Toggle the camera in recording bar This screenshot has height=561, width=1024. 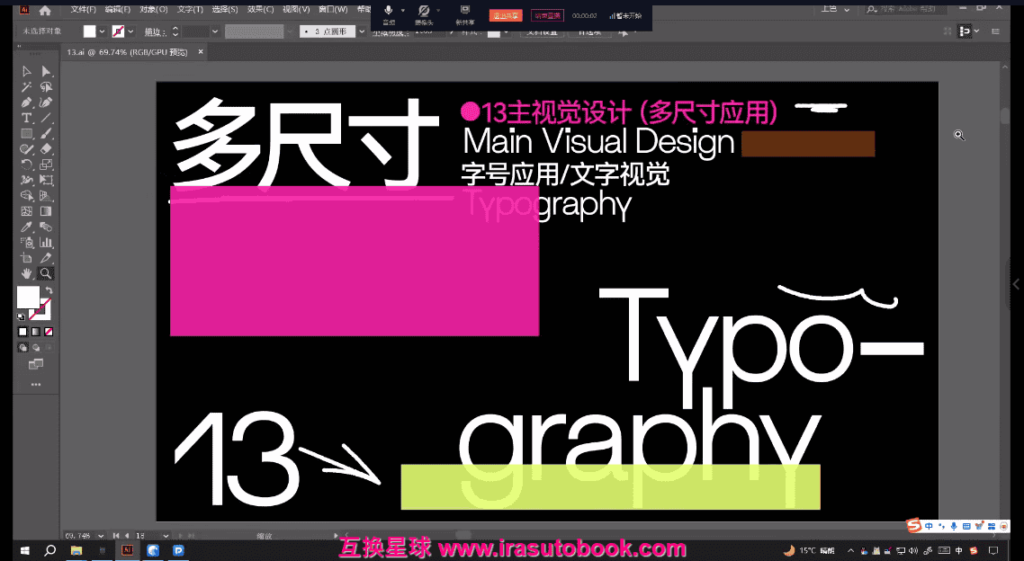point(424,11)
